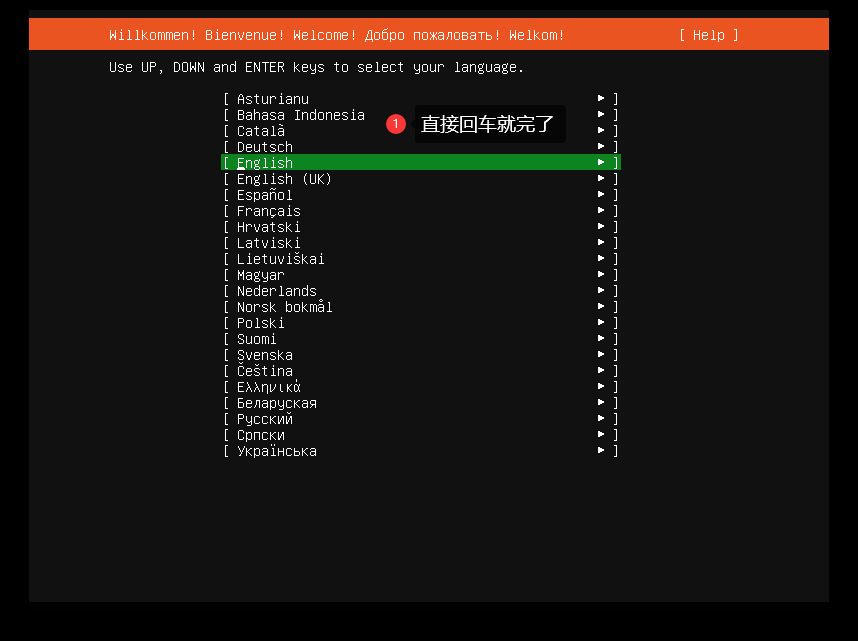Choose Svenska as installer language
Viewport: 858px width, 641px height.
click(x=263, y=354)
